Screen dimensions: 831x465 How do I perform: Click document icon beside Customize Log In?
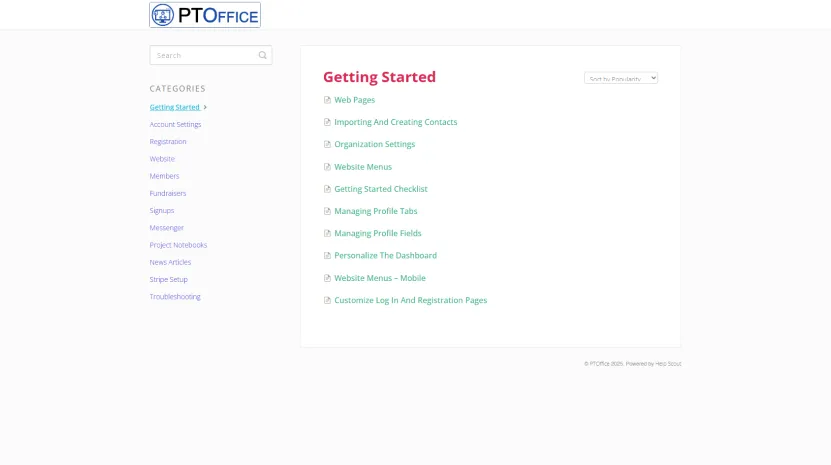coord(327,300)
